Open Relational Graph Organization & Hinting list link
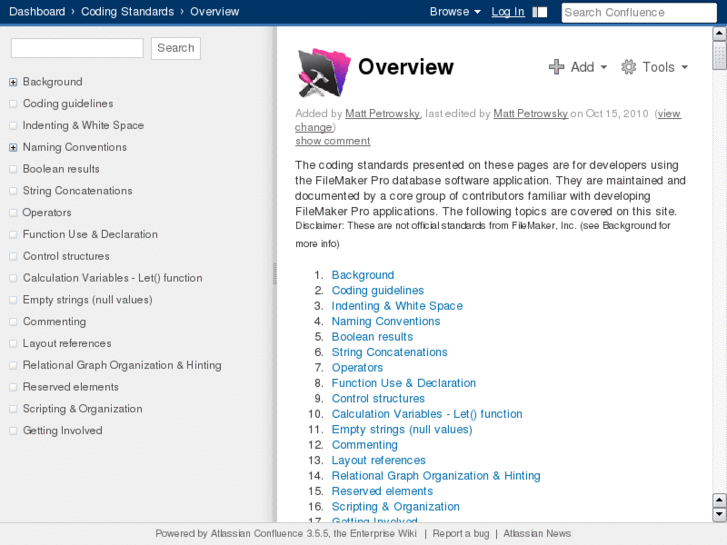The width and height of the screenshot is (727, 545). point(436,476)
